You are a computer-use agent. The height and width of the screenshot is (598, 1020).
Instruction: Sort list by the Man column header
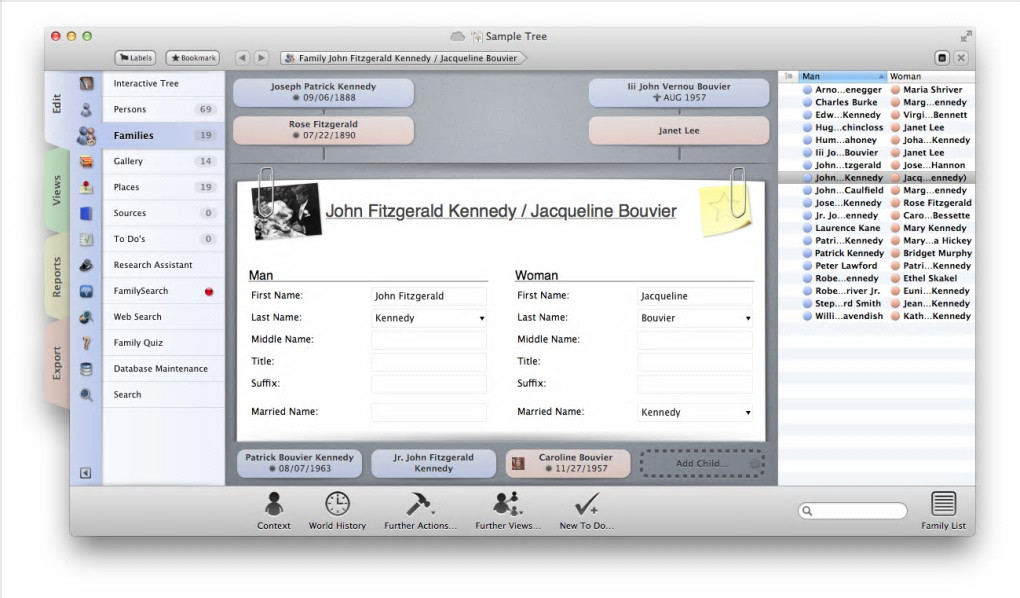click(x=842, y=76)
